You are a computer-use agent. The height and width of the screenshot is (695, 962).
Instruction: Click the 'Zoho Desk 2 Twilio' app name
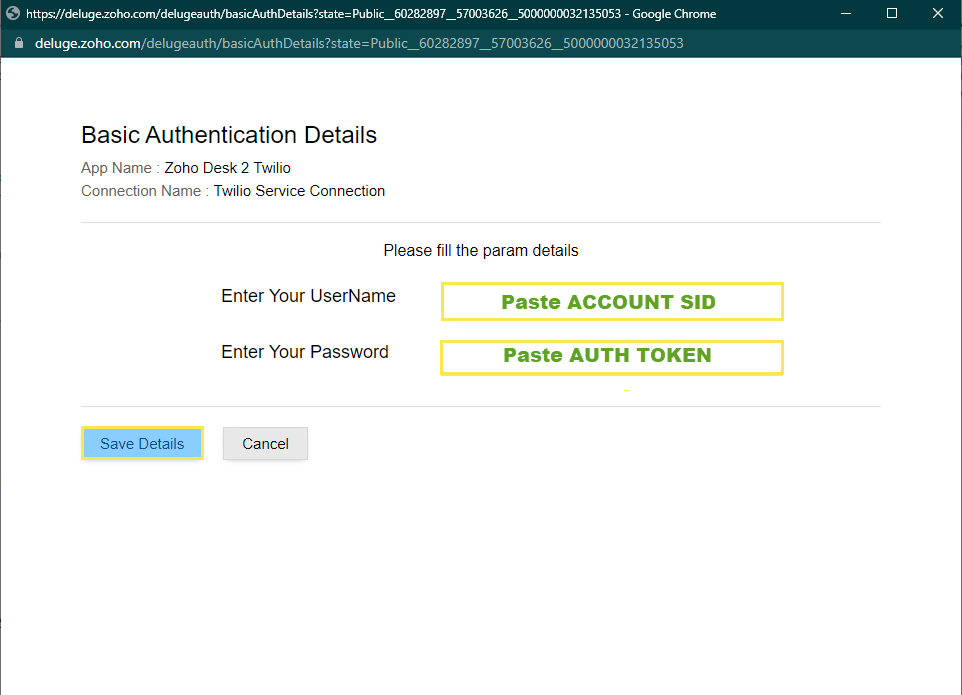[x=228, y=168]
